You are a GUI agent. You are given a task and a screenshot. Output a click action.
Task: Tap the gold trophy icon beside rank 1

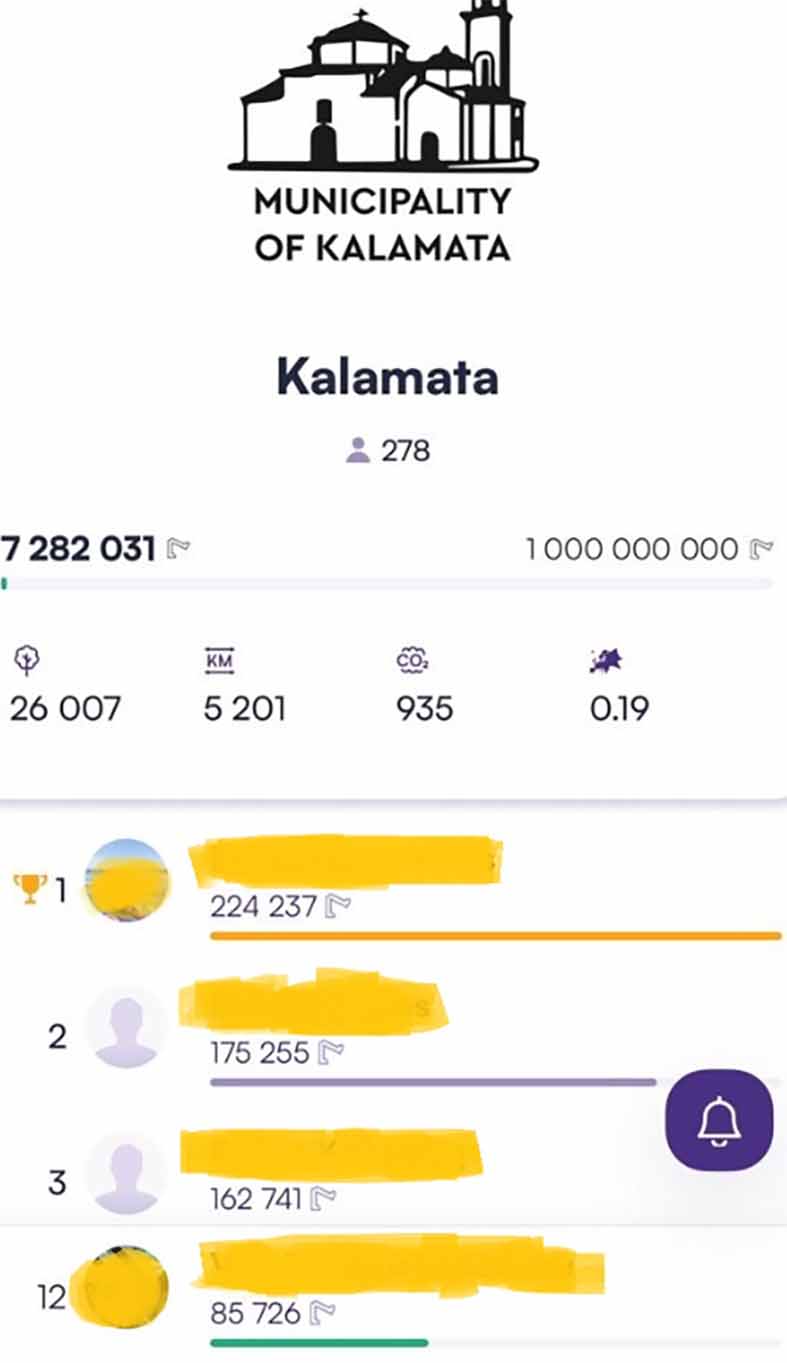click(30, 888)
